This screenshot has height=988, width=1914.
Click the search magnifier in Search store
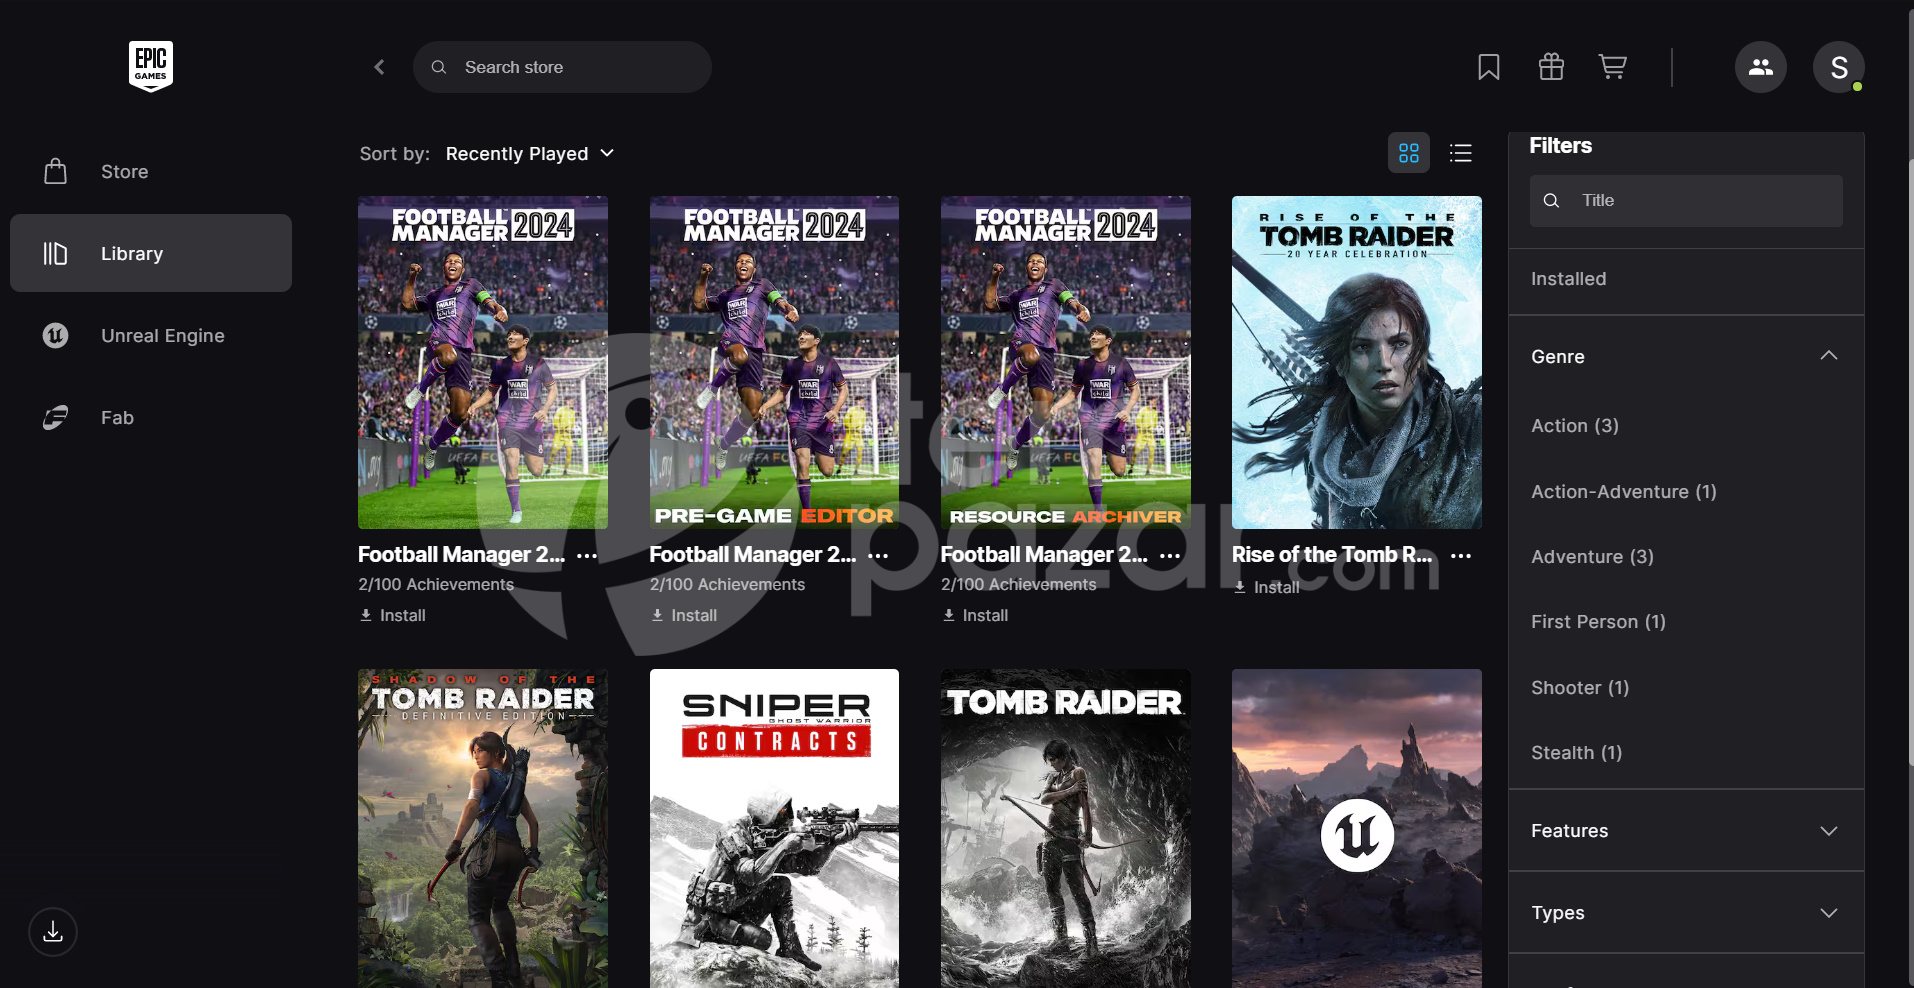438,67
